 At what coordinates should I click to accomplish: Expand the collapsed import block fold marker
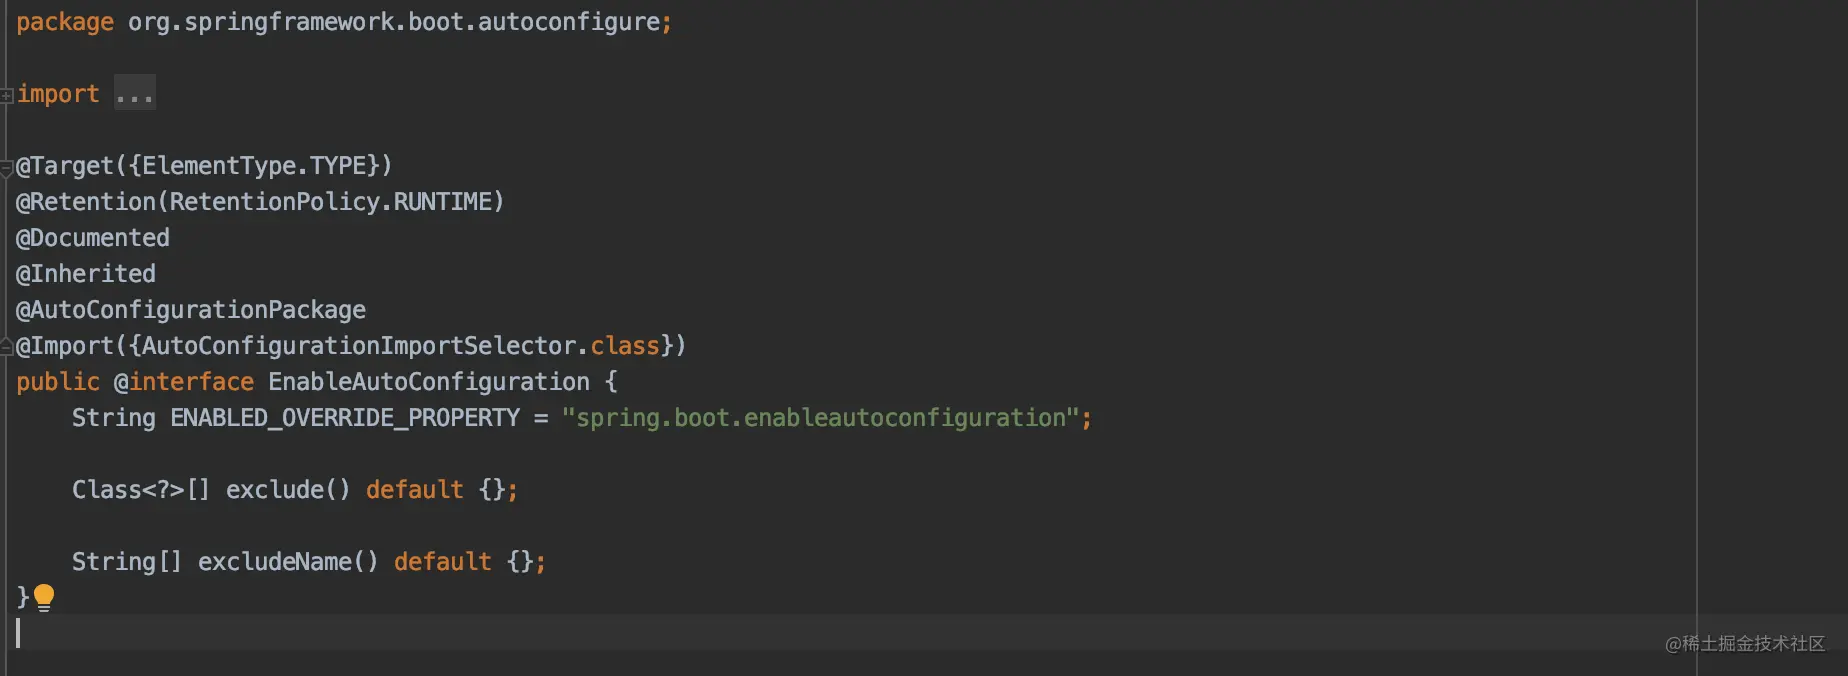click(x=6, y=95)
